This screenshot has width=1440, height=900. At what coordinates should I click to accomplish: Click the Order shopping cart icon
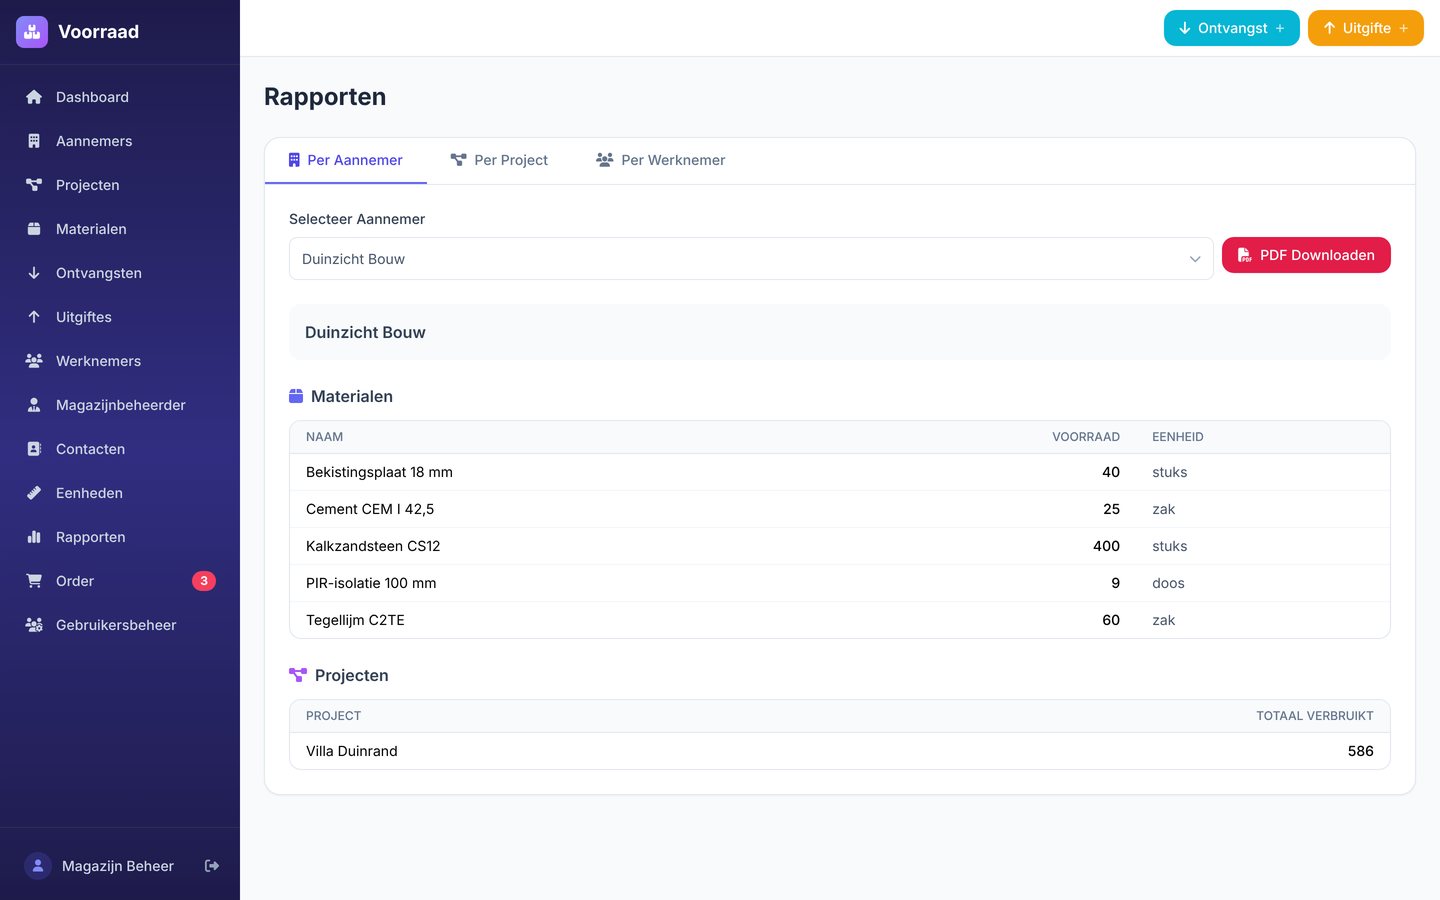pos(34,581)
